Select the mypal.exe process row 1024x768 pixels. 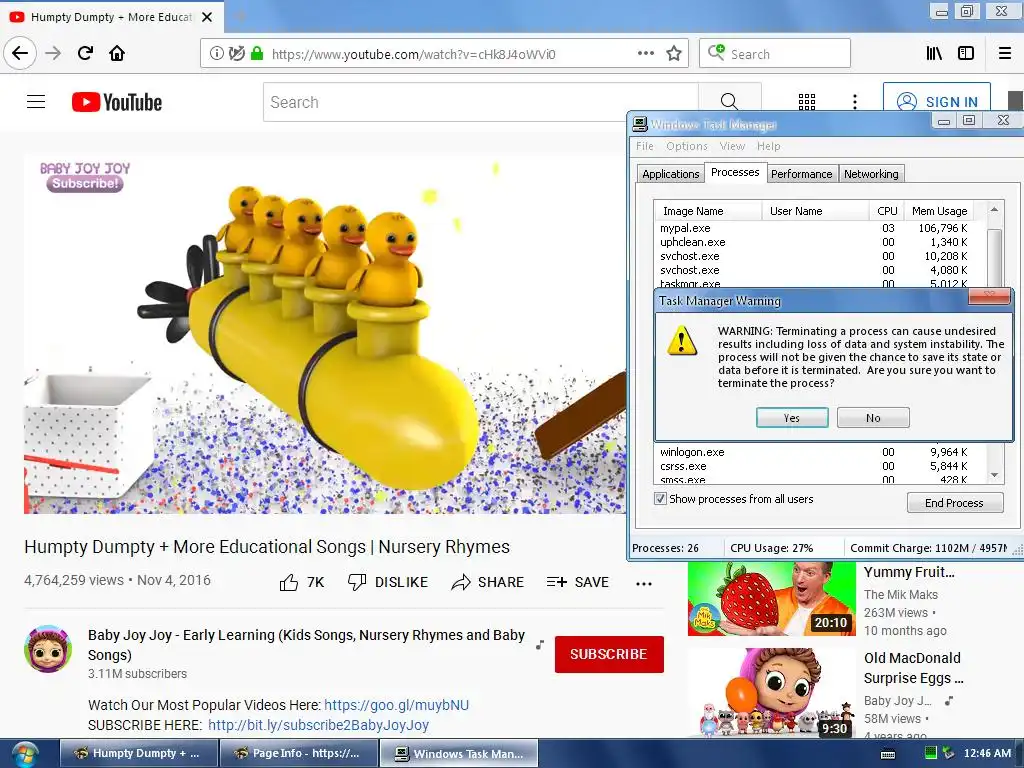[814, 228]
